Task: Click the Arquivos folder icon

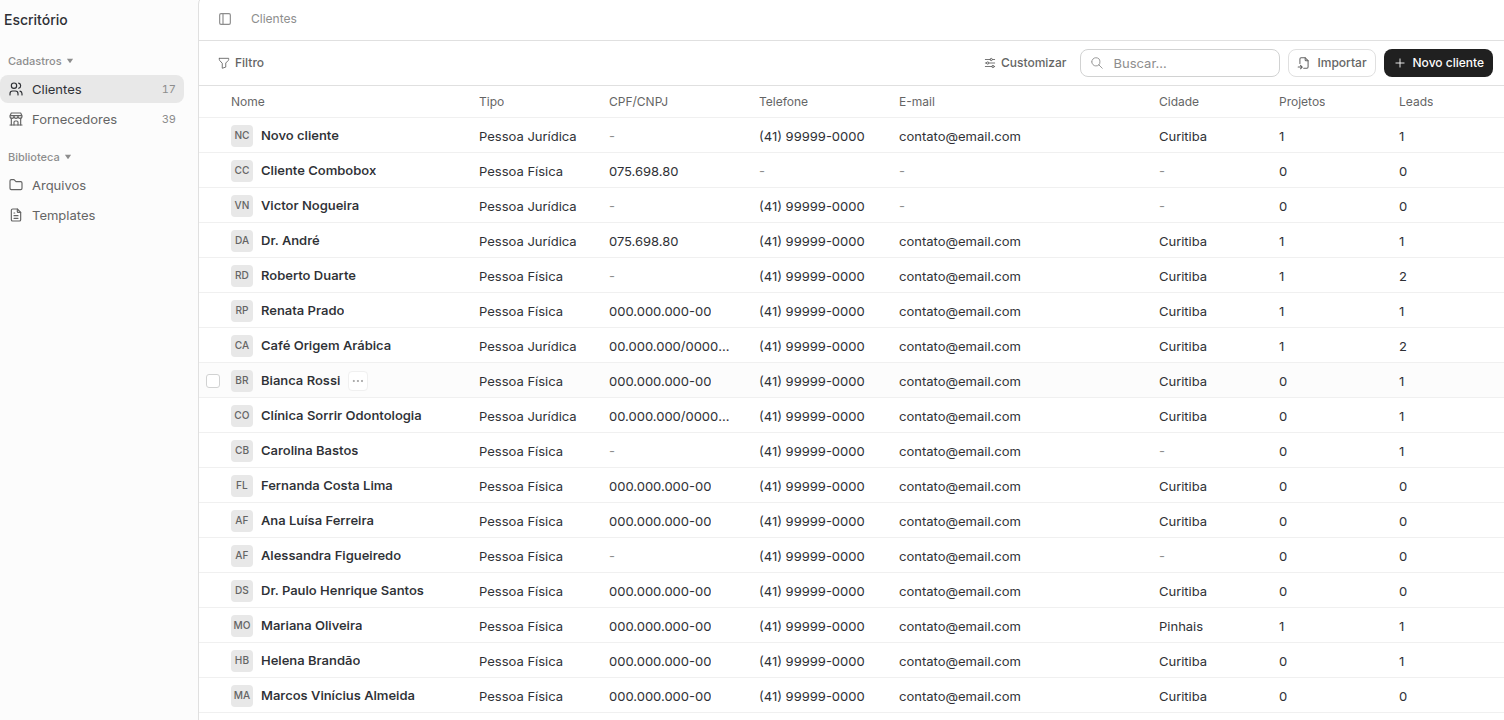Action: tap(16, 185)
